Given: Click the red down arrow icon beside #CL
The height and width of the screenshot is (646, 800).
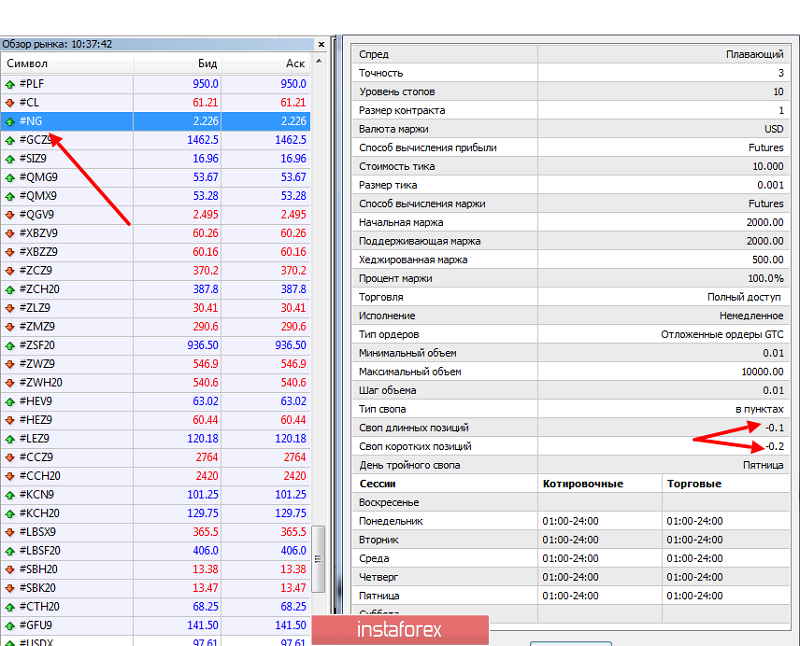Looking at the screenshot, I should pos(10,103).
